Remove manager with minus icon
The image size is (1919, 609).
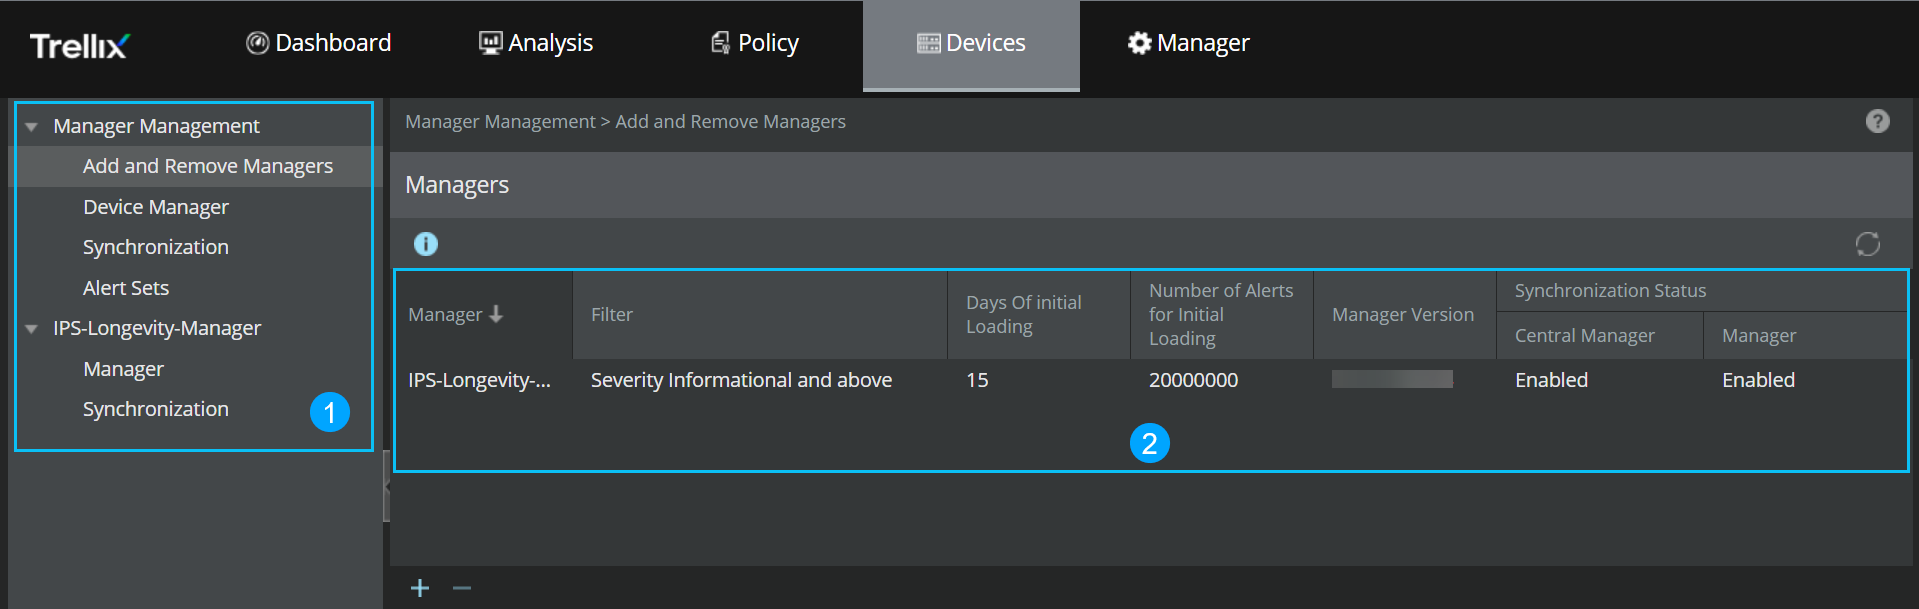click(462, 588)
